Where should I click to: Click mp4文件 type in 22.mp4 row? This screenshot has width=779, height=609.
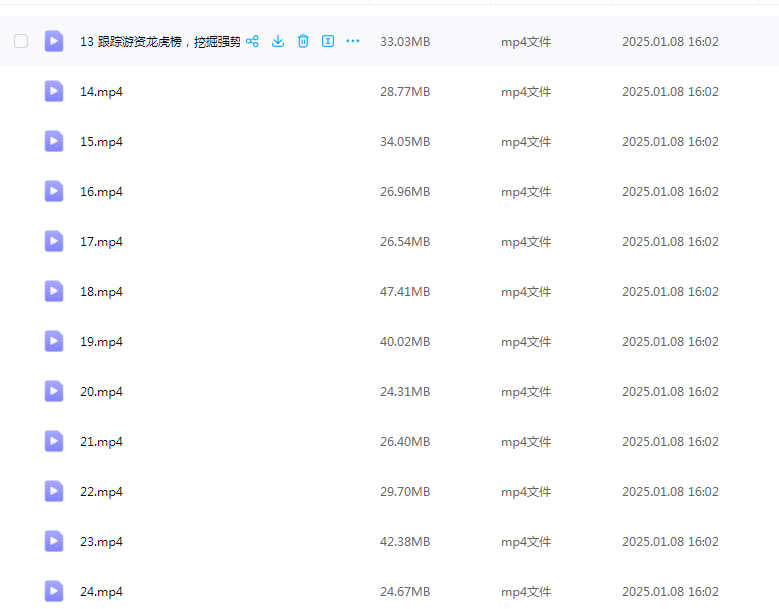coord(526,492)
